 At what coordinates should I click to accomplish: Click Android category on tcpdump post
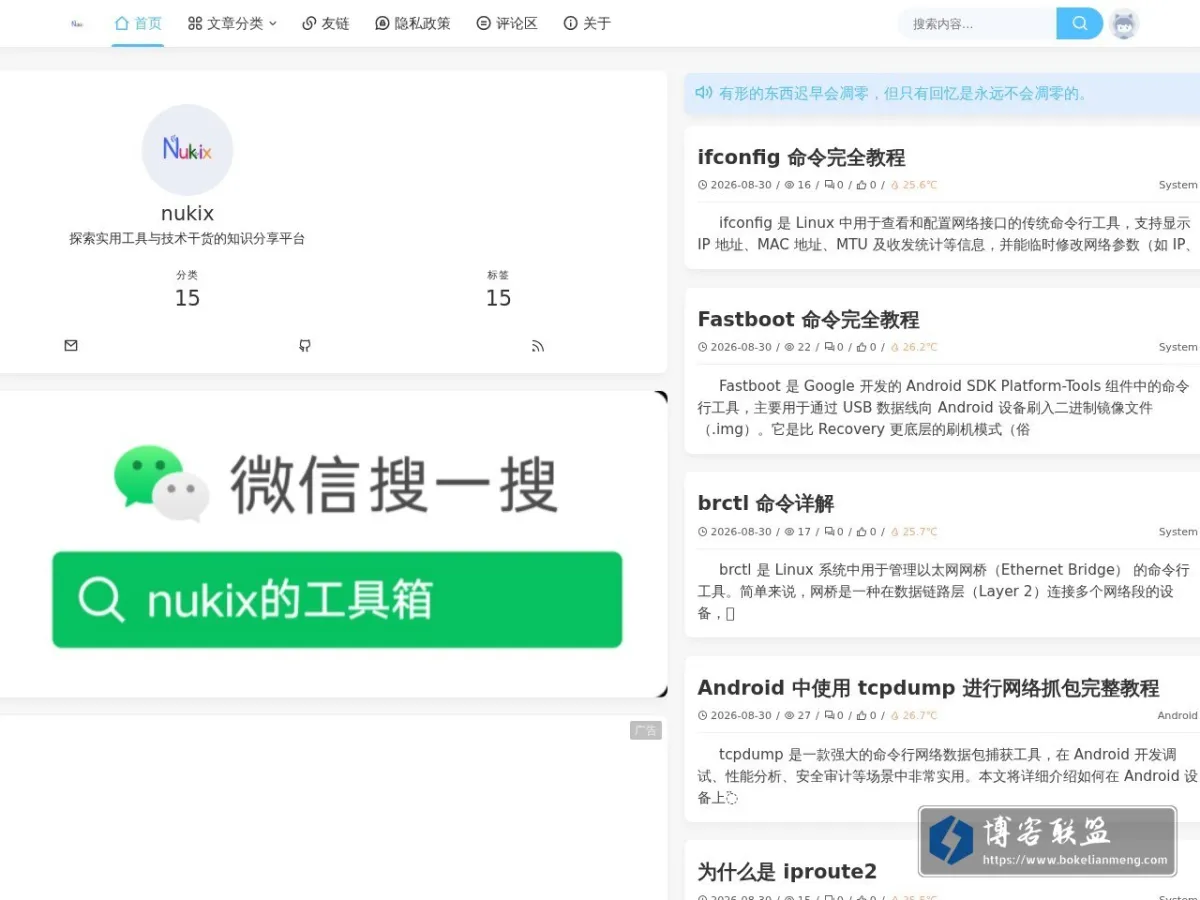[x=1177, y=715]
